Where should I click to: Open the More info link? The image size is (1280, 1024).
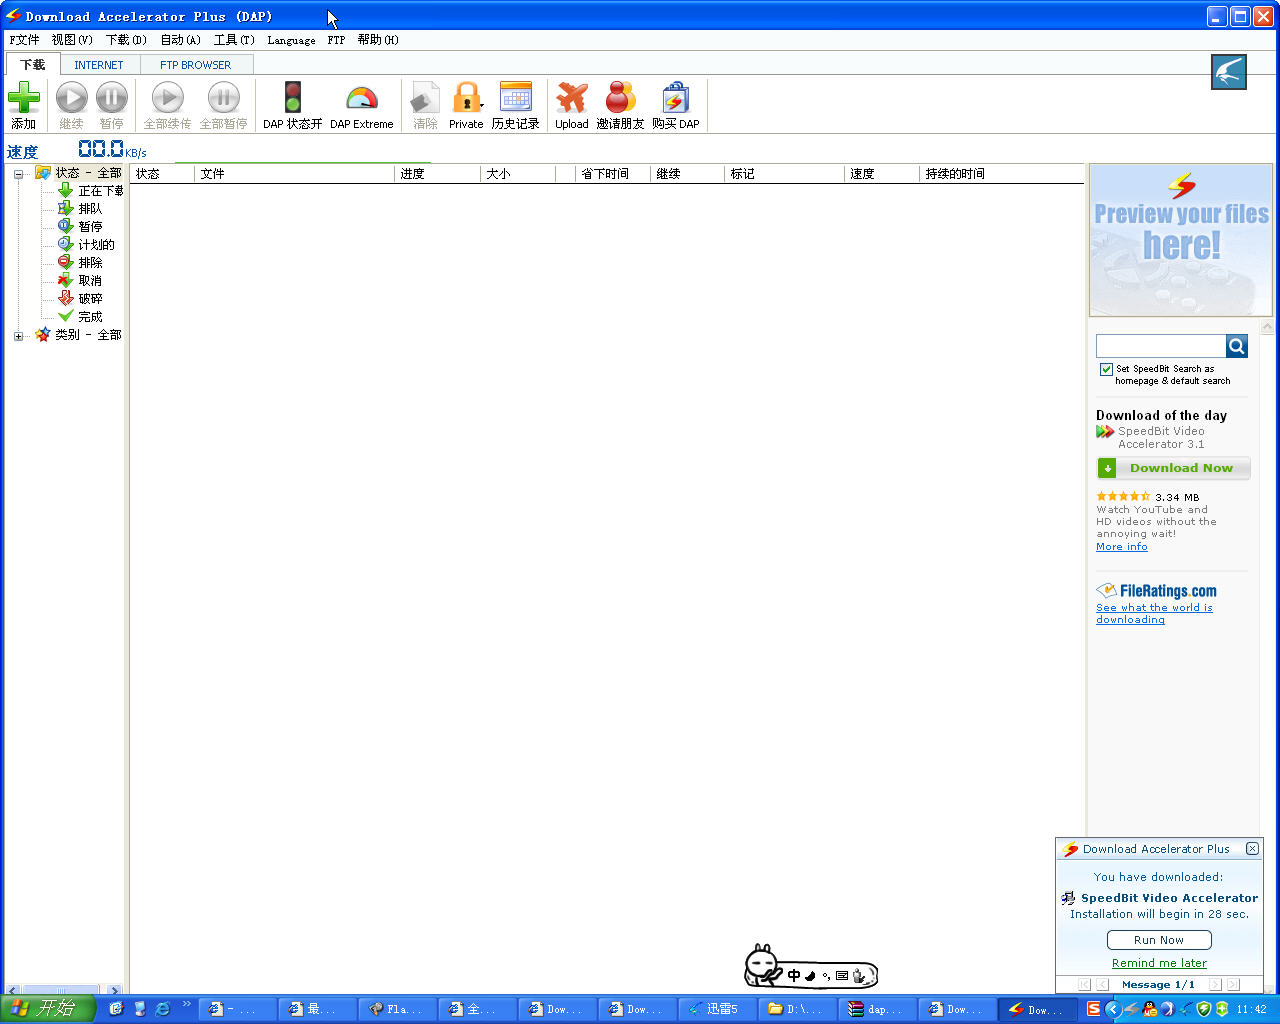coord(1121,547)
